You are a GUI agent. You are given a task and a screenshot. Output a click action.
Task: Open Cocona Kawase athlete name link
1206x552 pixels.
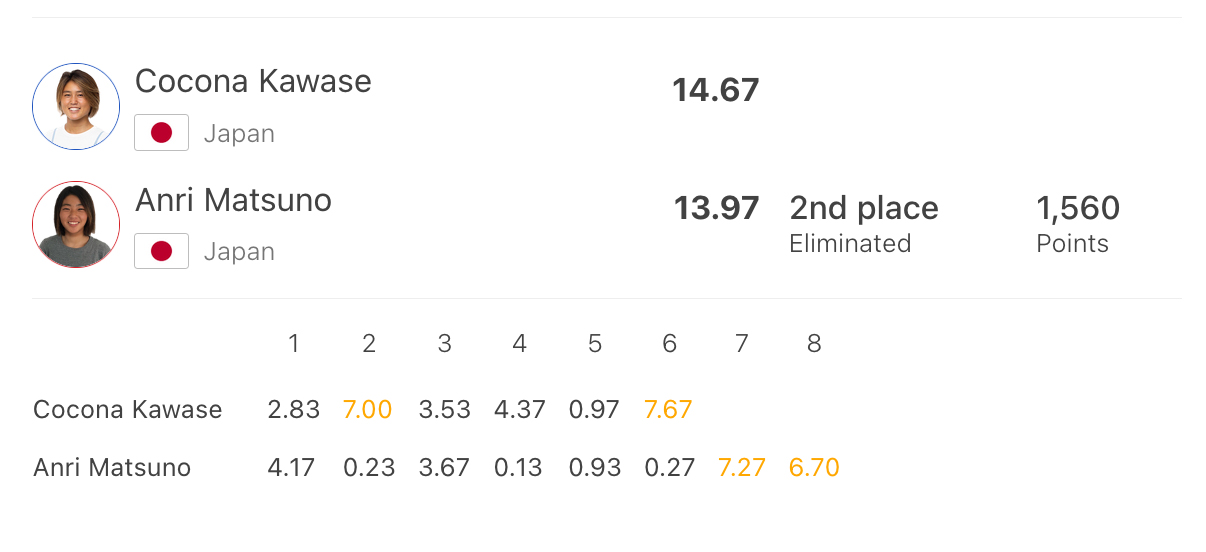[x=253, y=81]
